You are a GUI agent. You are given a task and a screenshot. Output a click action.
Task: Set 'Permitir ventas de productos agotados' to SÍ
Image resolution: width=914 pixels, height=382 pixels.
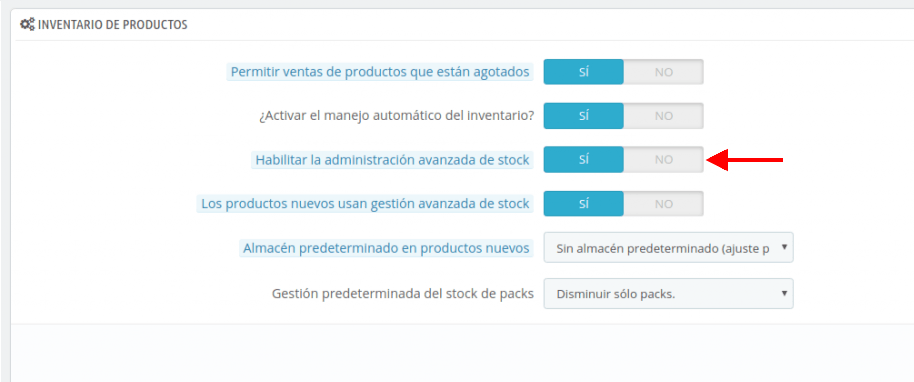coord(583,72)
